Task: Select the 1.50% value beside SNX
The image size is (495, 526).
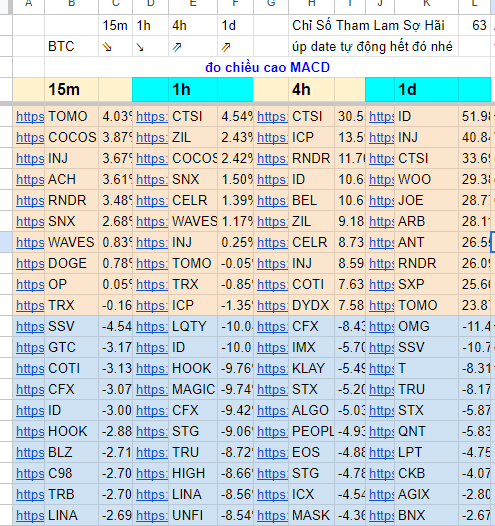Action: (235, 179)
